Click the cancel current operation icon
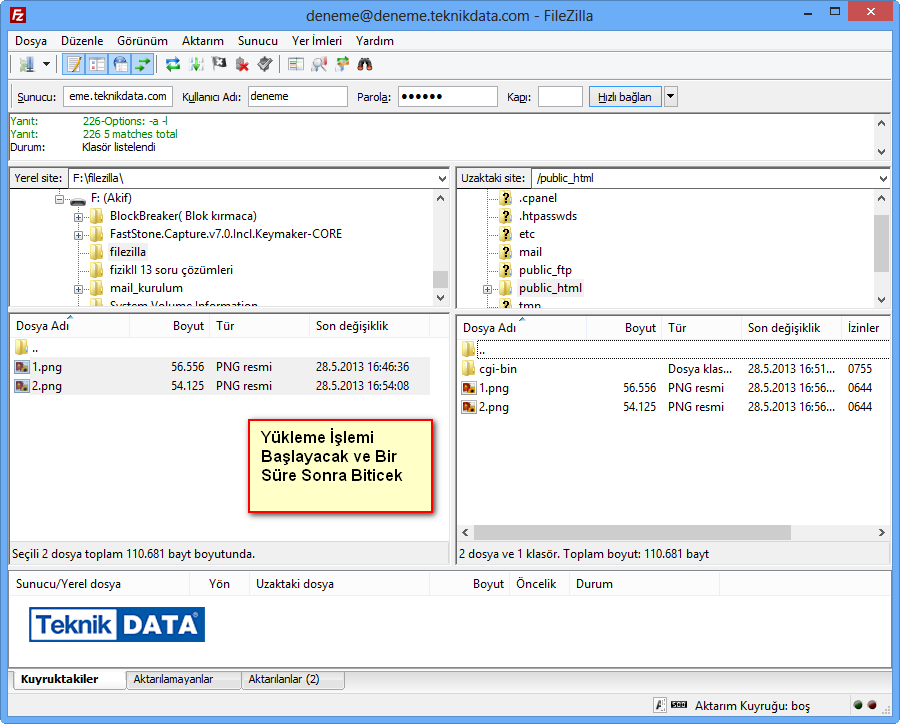The height and width of the screenshot is (724, 900). (x=219, y=64)
